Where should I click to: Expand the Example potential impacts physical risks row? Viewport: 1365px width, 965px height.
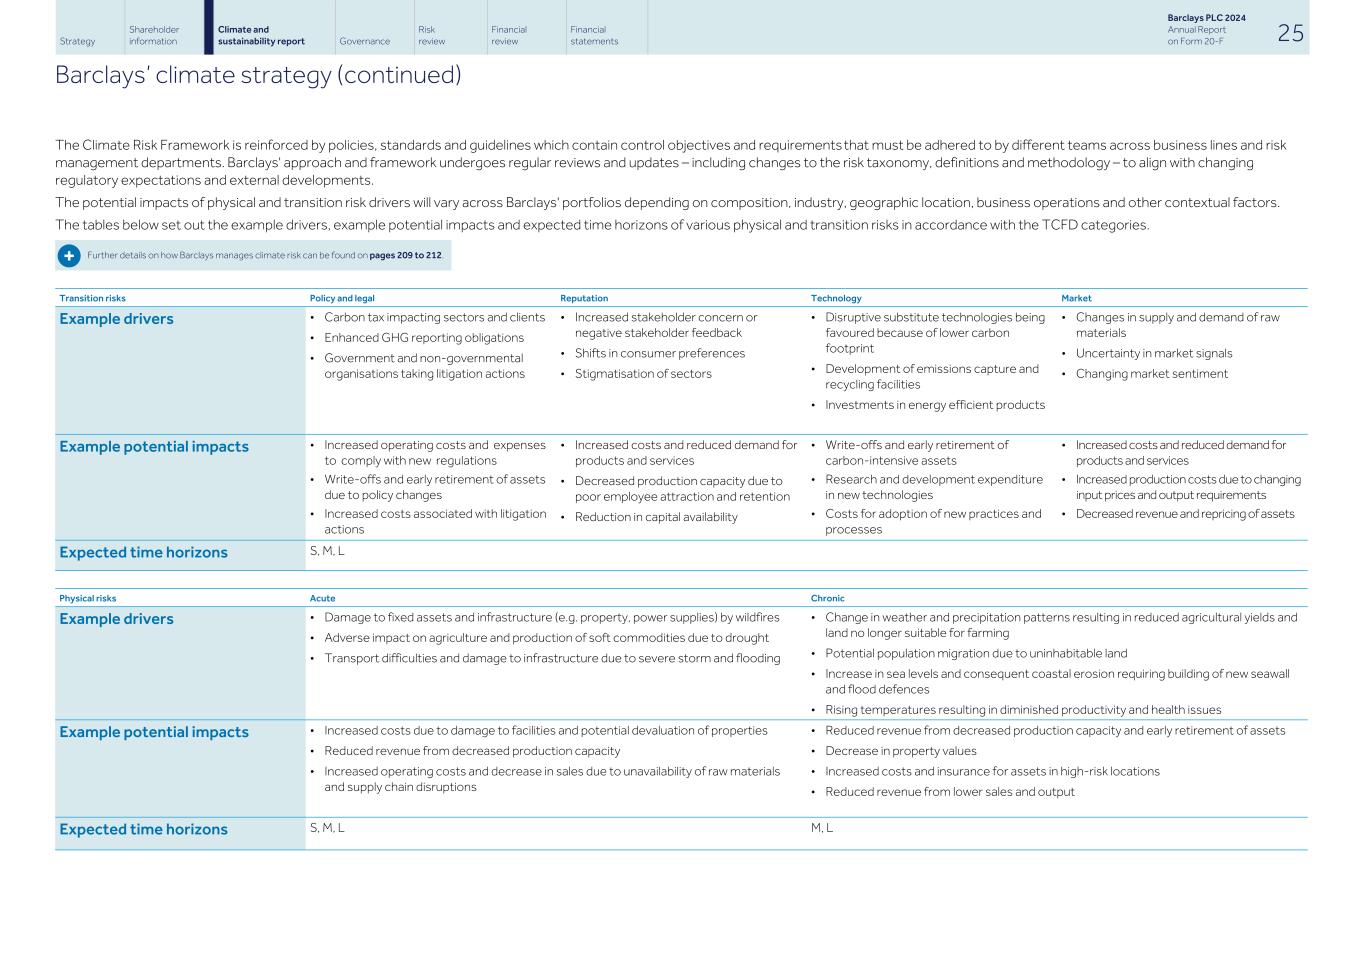(x=154, y=731)
